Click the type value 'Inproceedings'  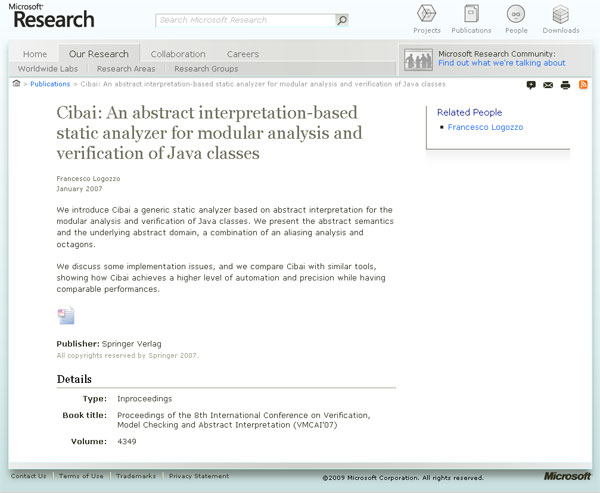[x=145, y=399]
